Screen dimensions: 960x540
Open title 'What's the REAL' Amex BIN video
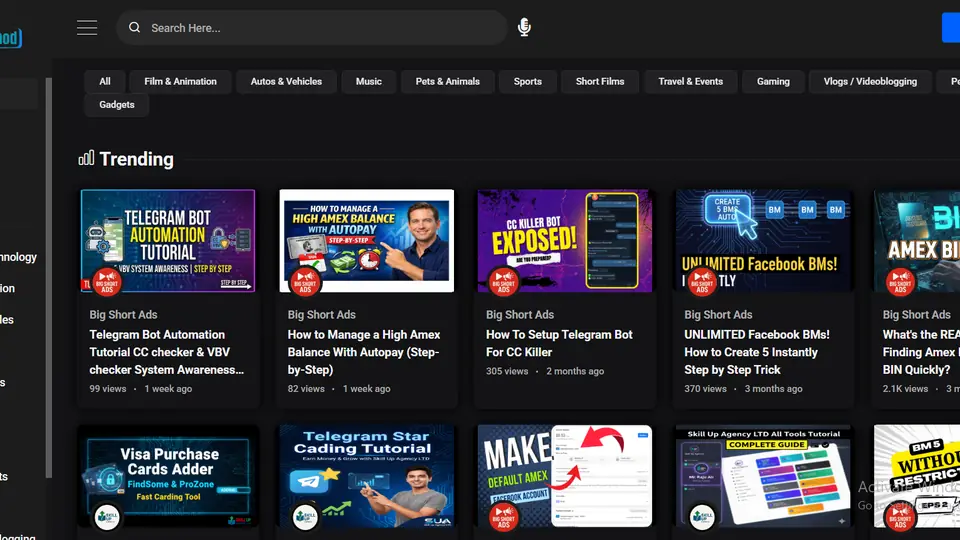921,352
